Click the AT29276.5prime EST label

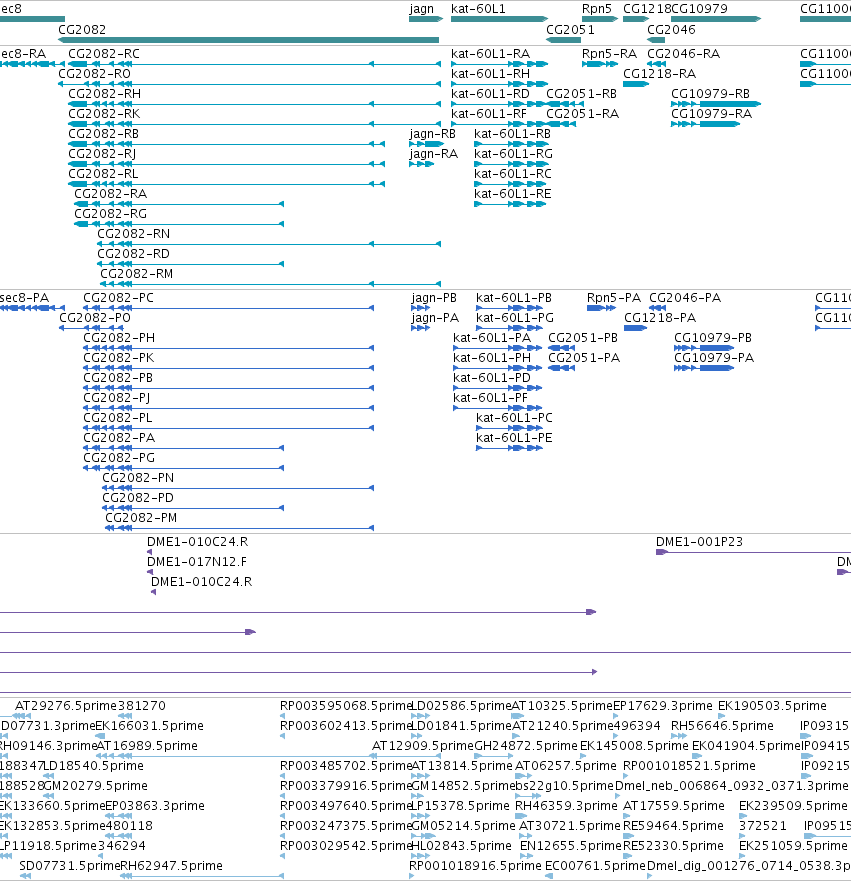(x=66, y=706)
